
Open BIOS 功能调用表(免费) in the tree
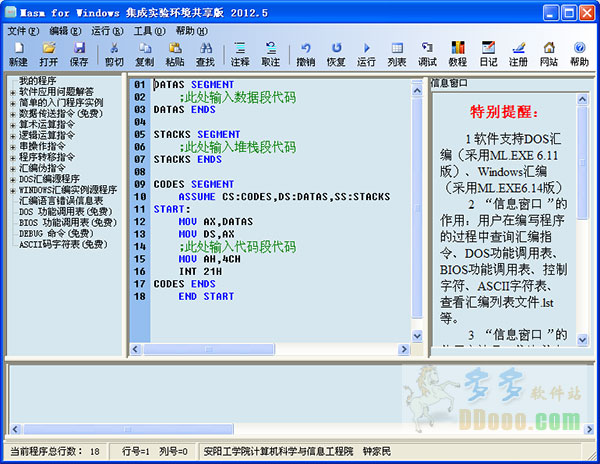coord(68,222)
